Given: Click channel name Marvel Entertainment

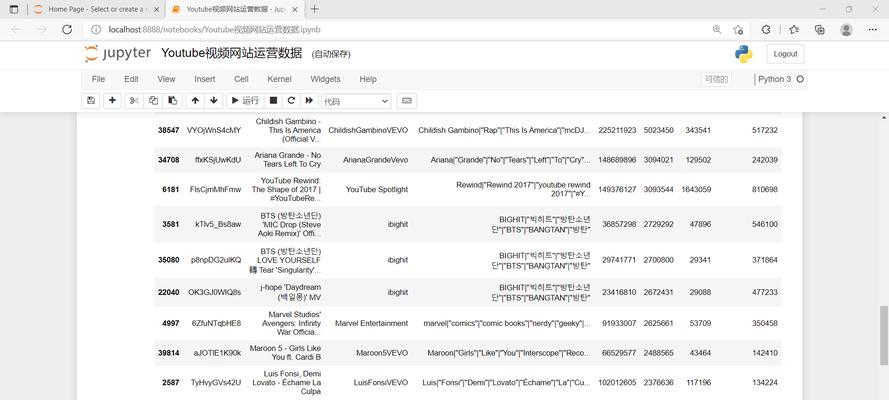Looking at the screenshot, I should pyautogui.click(x=371, y=323).
